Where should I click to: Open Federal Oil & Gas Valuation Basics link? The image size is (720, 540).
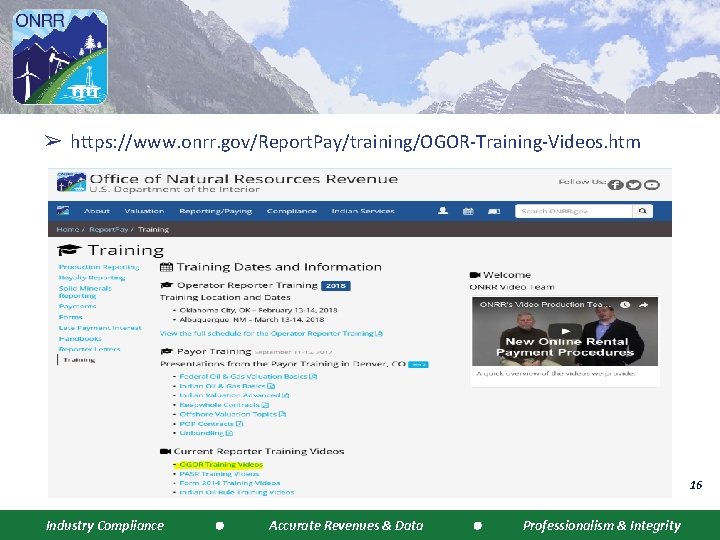[248, 376]
